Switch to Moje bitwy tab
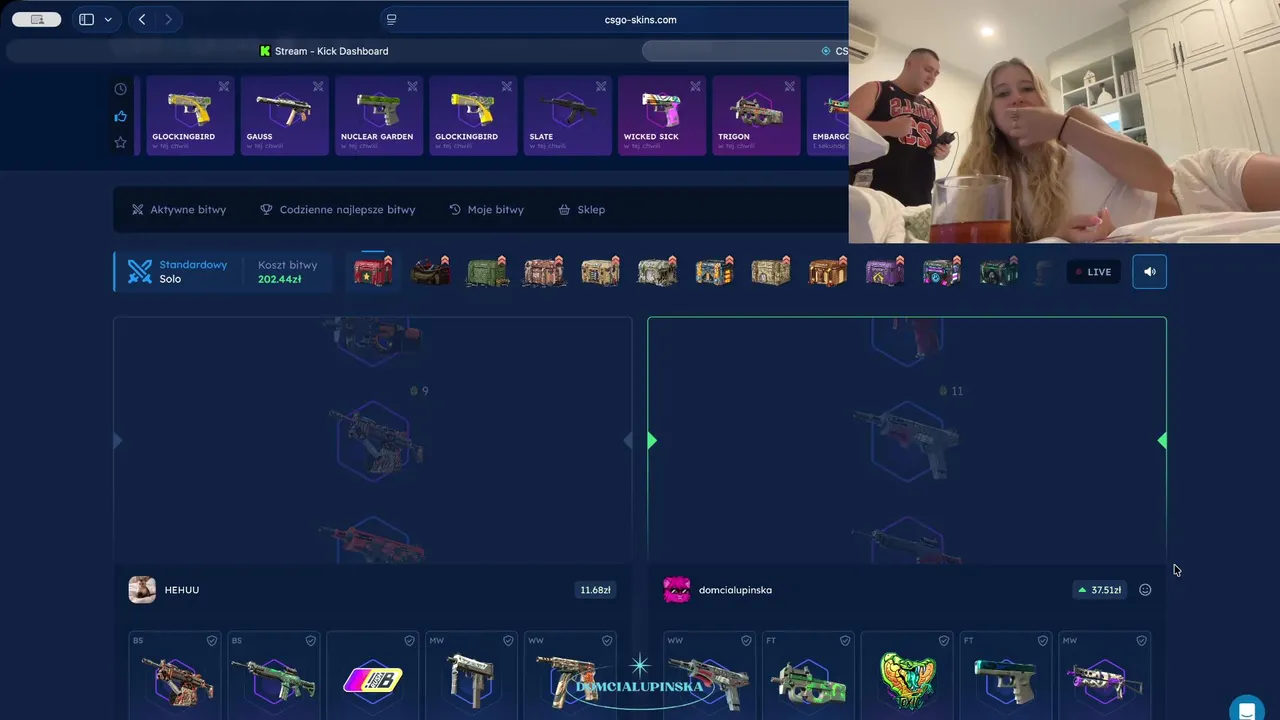 pyautogui.click(x=486, y=210)
